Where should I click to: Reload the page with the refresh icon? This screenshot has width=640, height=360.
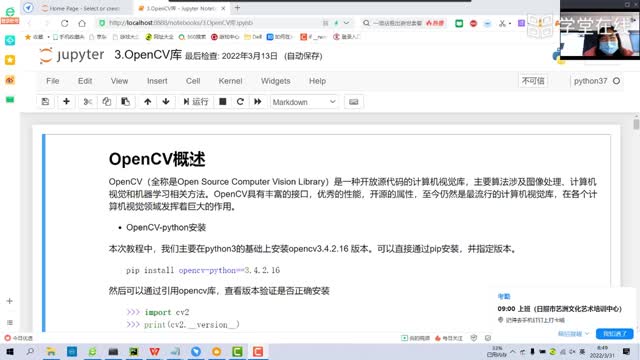point(64,23)
